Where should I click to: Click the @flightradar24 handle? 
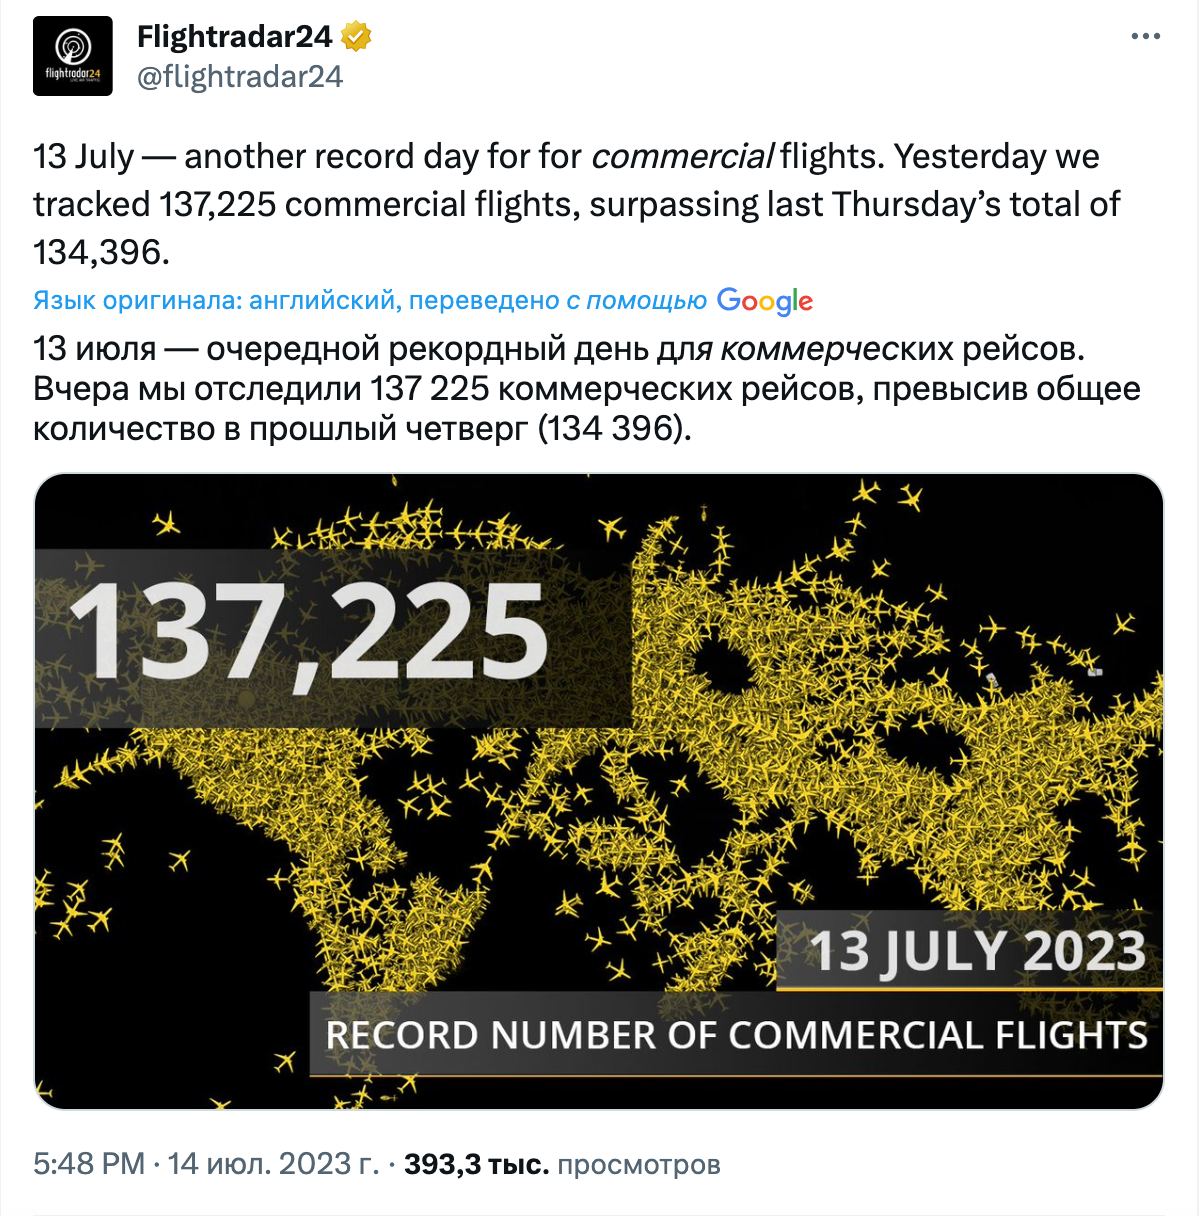click(x=240, y=77)
